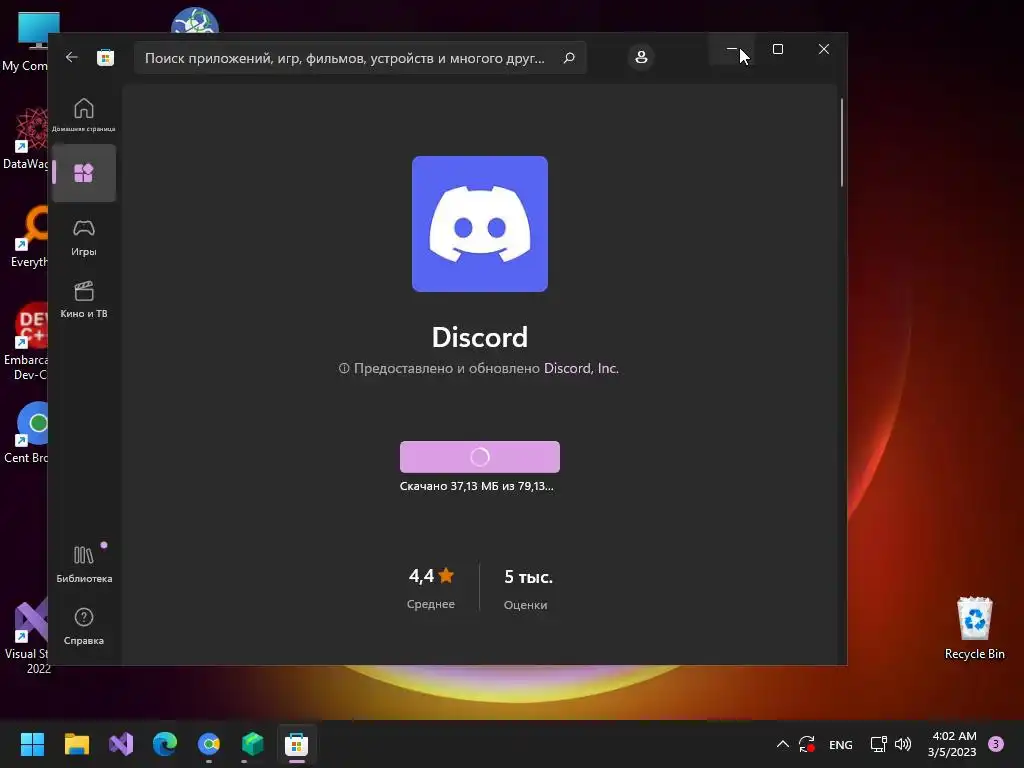1024x768 pixels.
Task: Select the My Computer desktop icon
Action: pos(25,41)
